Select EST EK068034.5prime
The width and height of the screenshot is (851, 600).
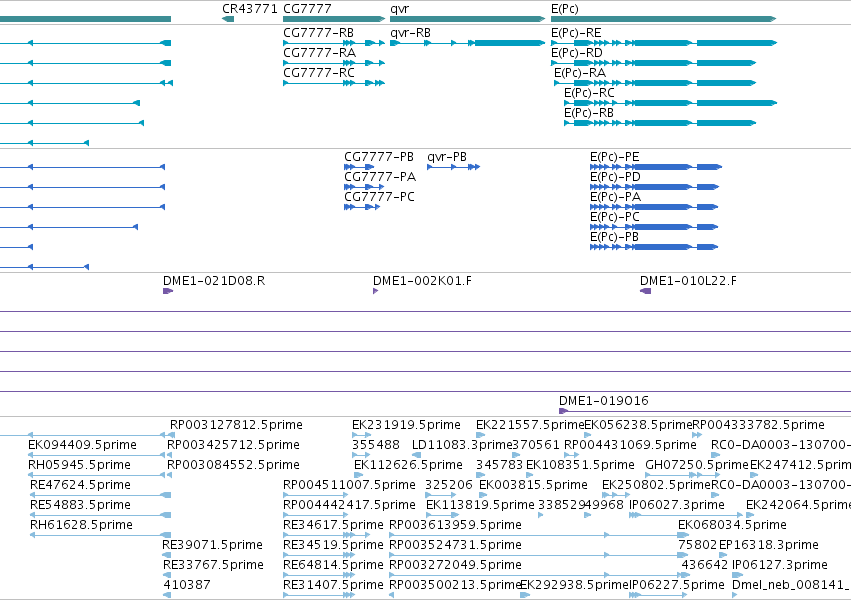[x=732, y=525]
